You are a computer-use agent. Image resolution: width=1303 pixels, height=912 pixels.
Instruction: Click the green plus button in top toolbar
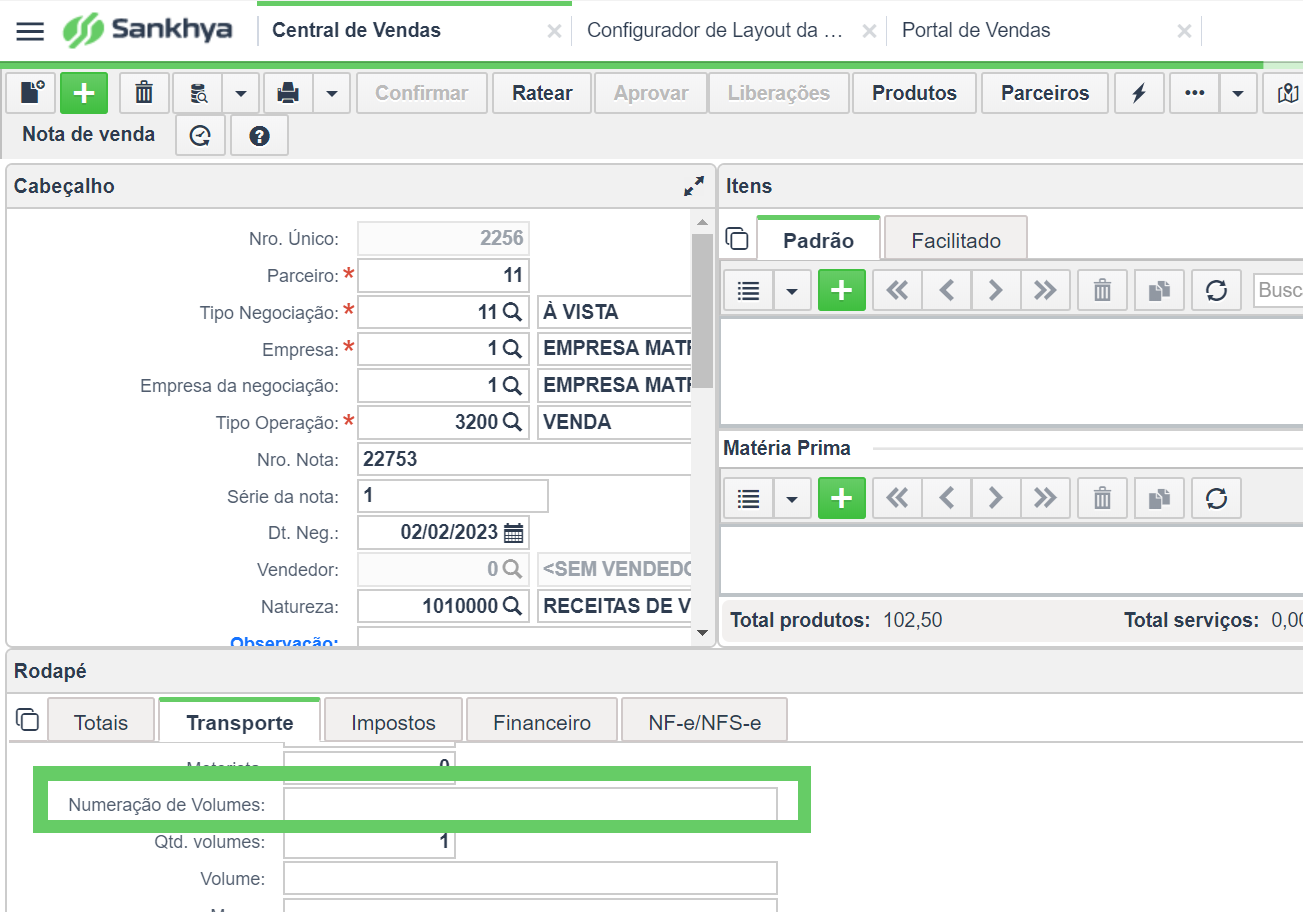pos(84,93)
